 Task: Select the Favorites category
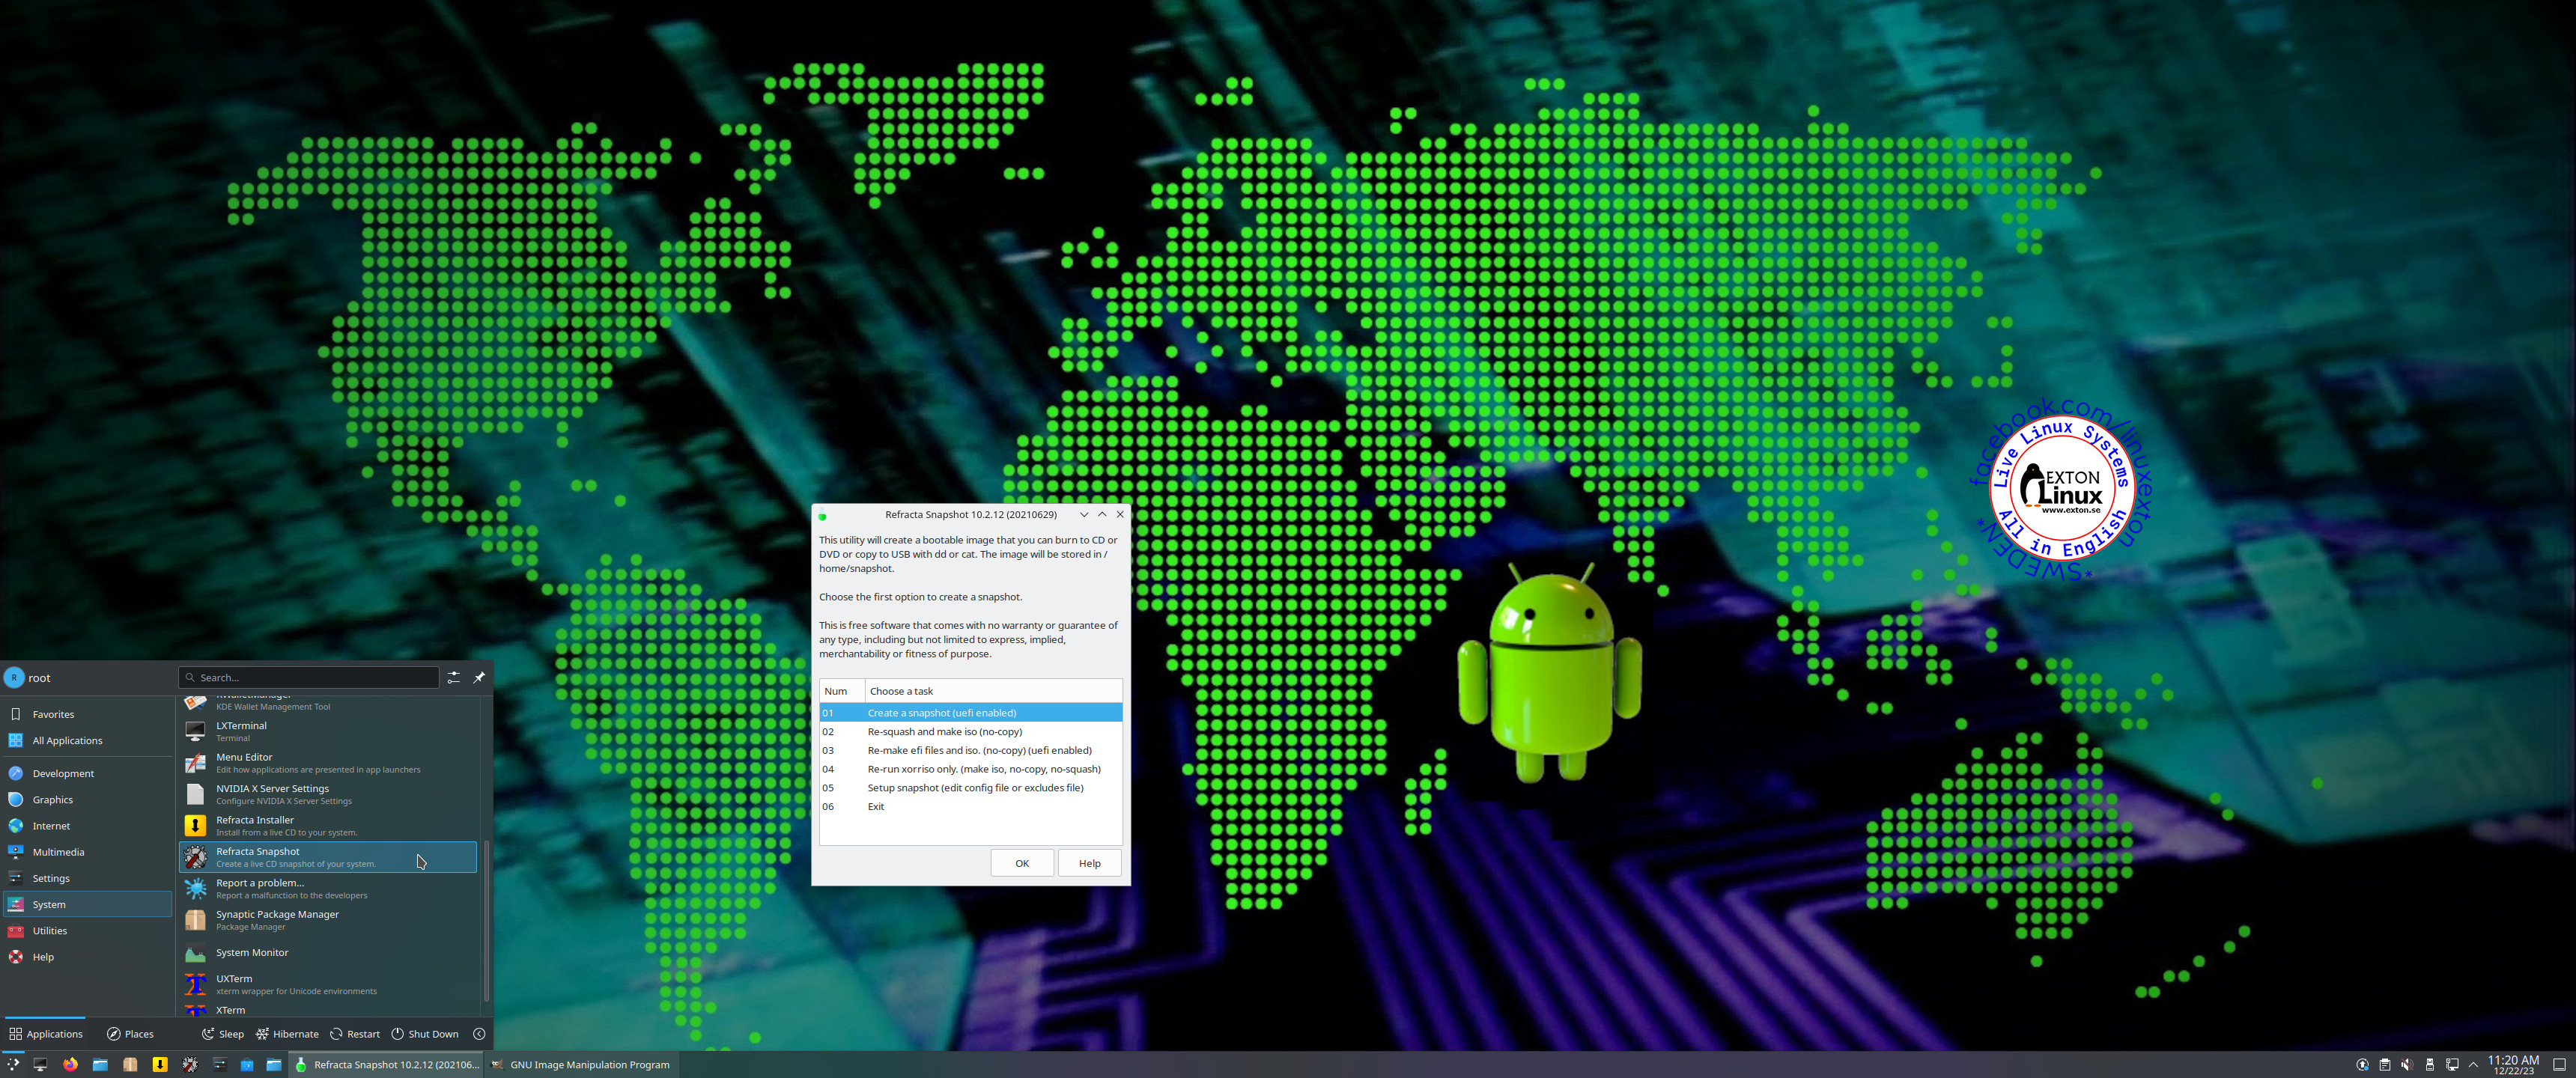coord(88,714)
